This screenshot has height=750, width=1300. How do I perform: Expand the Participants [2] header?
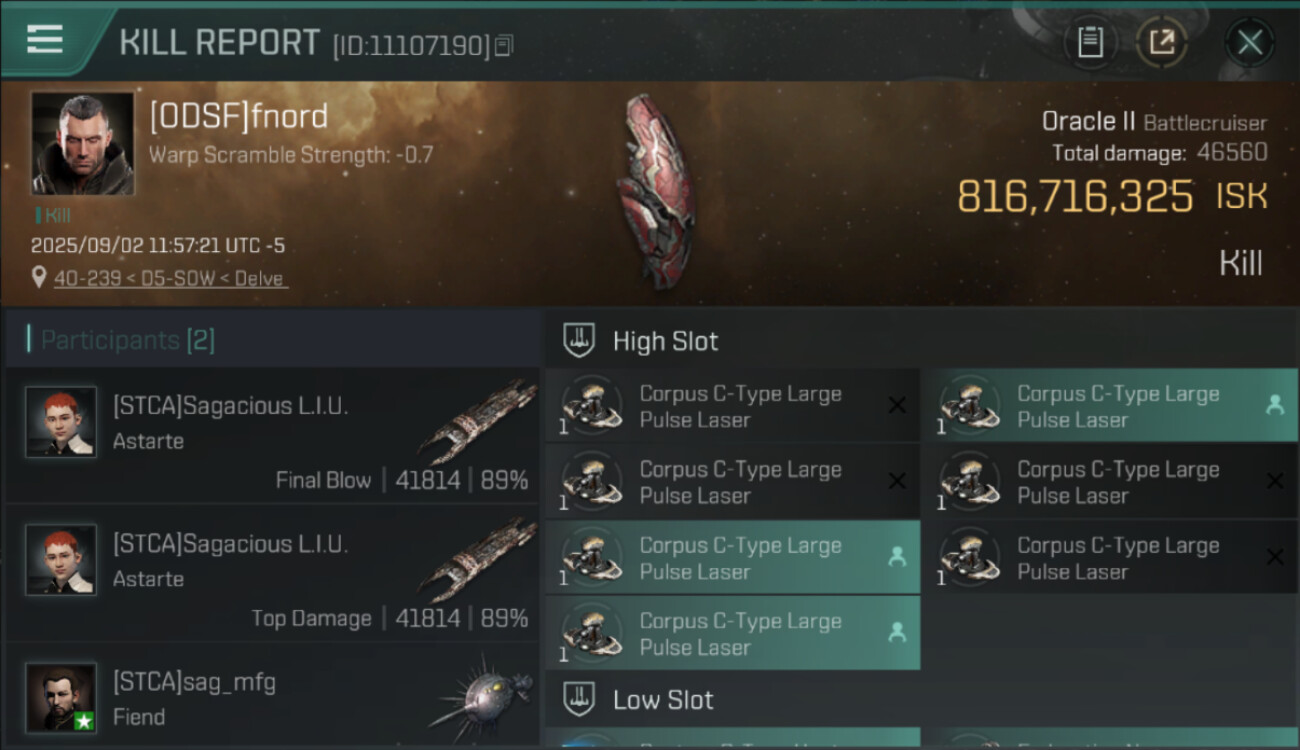(x=272, y=340)
